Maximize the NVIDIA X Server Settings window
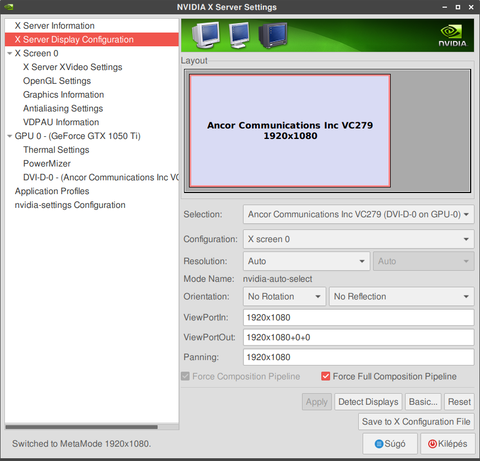This screenshot has width=480, height=461. point(458,7)
